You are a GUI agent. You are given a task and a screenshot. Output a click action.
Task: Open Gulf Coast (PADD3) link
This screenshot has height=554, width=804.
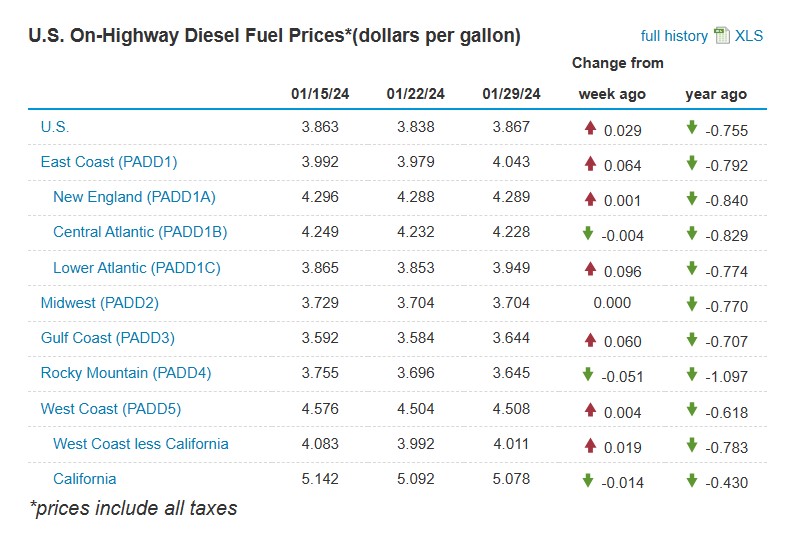click(108, 338)
